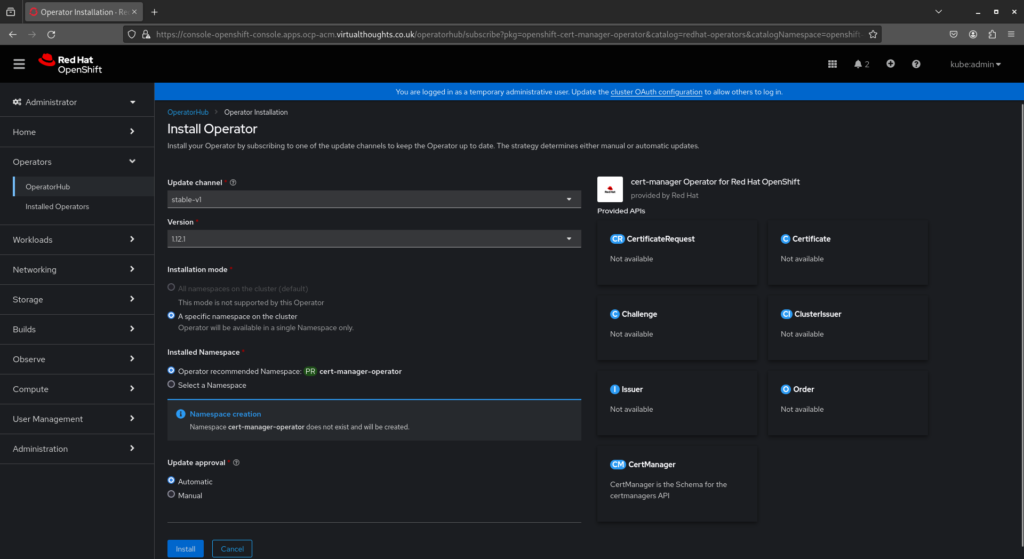Click the cert-manager-operator recommended namespace name
The image size is (1024, 559).
click(360, 372)
